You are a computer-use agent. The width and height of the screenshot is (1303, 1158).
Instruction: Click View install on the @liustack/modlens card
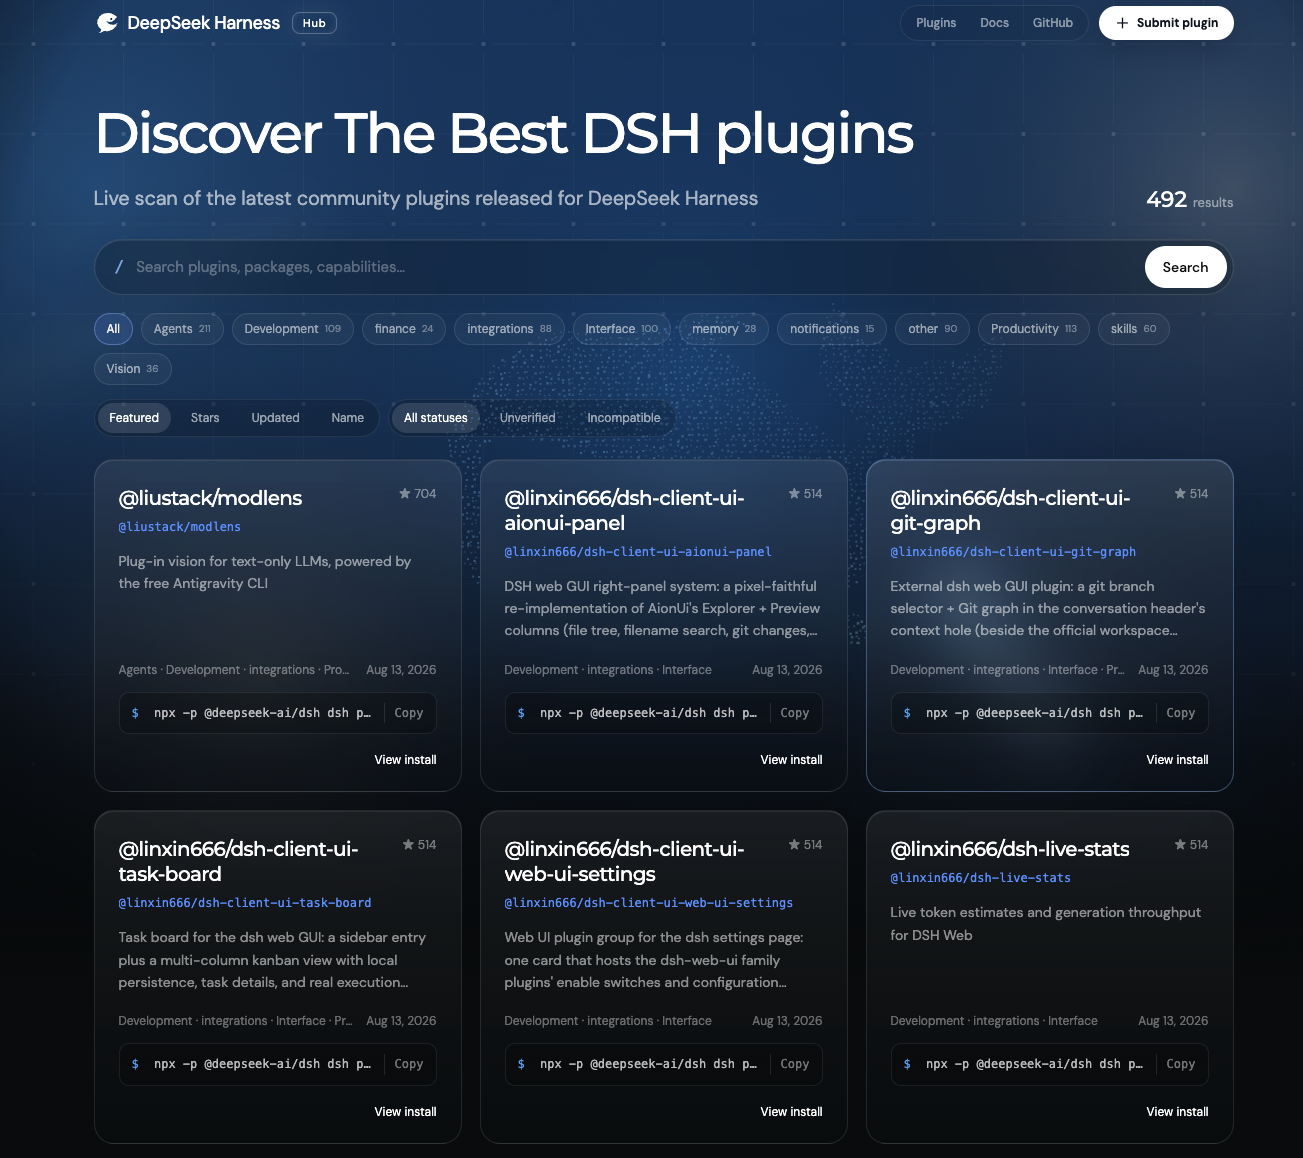405,760
